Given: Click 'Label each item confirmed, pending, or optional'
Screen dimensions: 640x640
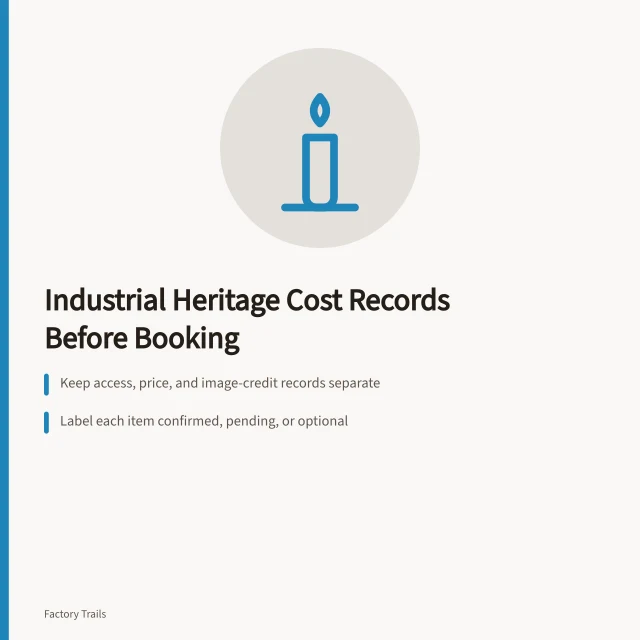Looking at the screenshot, I should coord(204,421).
